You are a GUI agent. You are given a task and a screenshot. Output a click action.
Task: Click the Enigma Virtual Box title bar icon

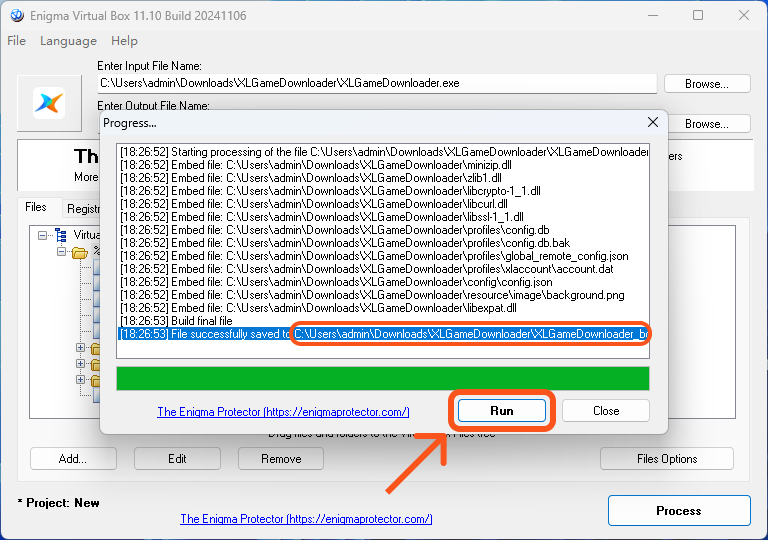tap(17, 16)
